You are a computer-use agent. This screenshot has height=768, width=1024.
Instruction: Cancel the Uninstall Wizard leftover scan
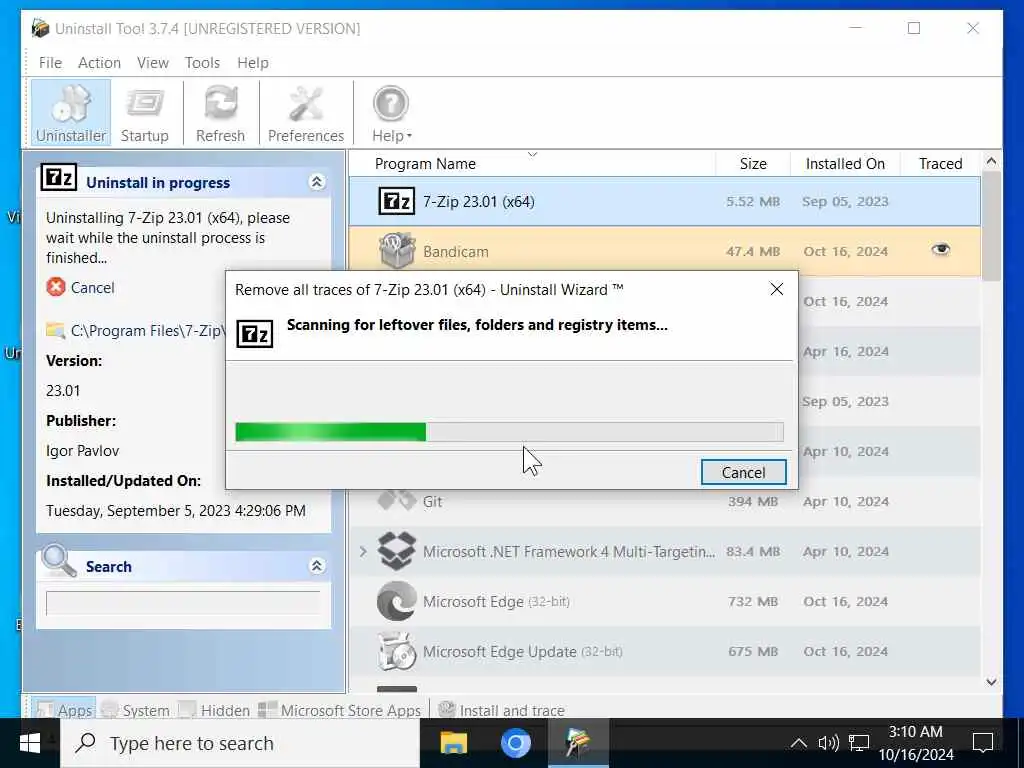[x=743, y=472]
